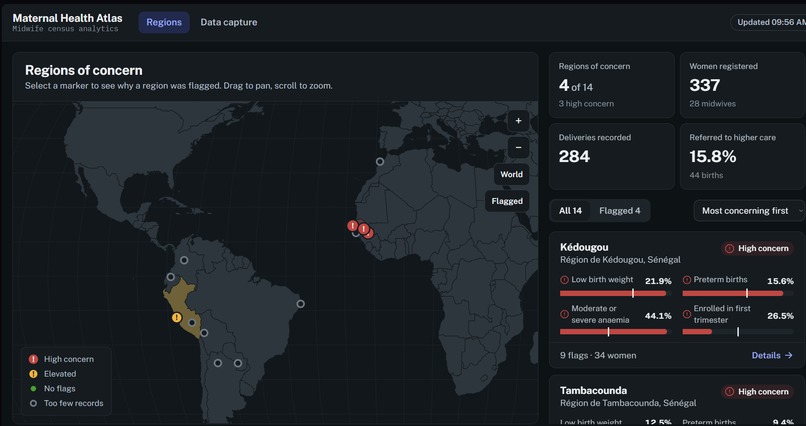Click Tambacounda's High concern badge
This screenshot has width=806, height=426.
click(757, 392)
